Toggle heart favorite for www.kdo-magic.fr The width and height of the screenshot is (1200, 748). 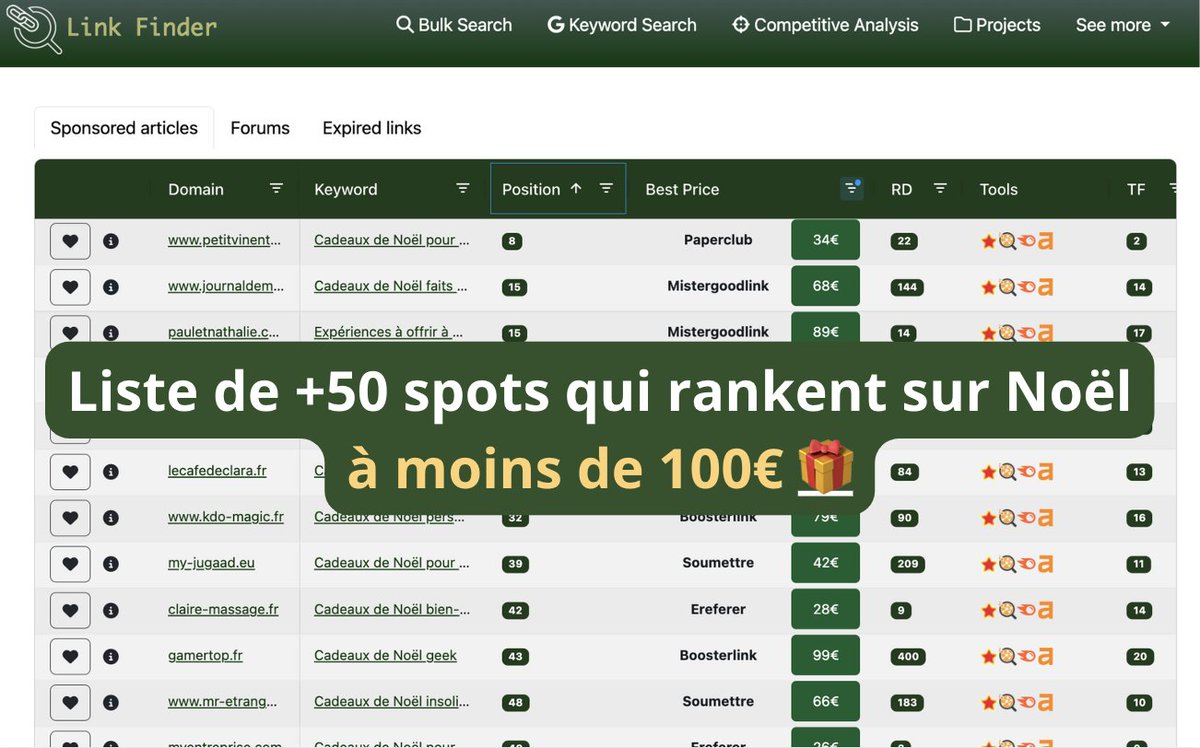coord(70,518)
